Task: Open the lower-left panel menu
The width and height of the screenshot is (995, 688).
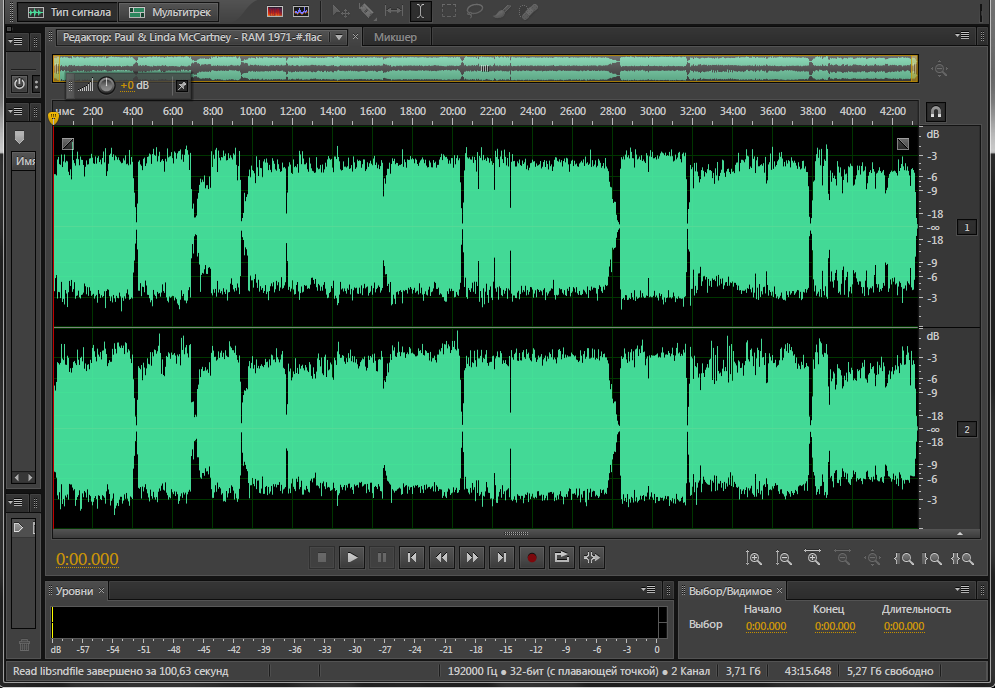Action: click(15, 503)
